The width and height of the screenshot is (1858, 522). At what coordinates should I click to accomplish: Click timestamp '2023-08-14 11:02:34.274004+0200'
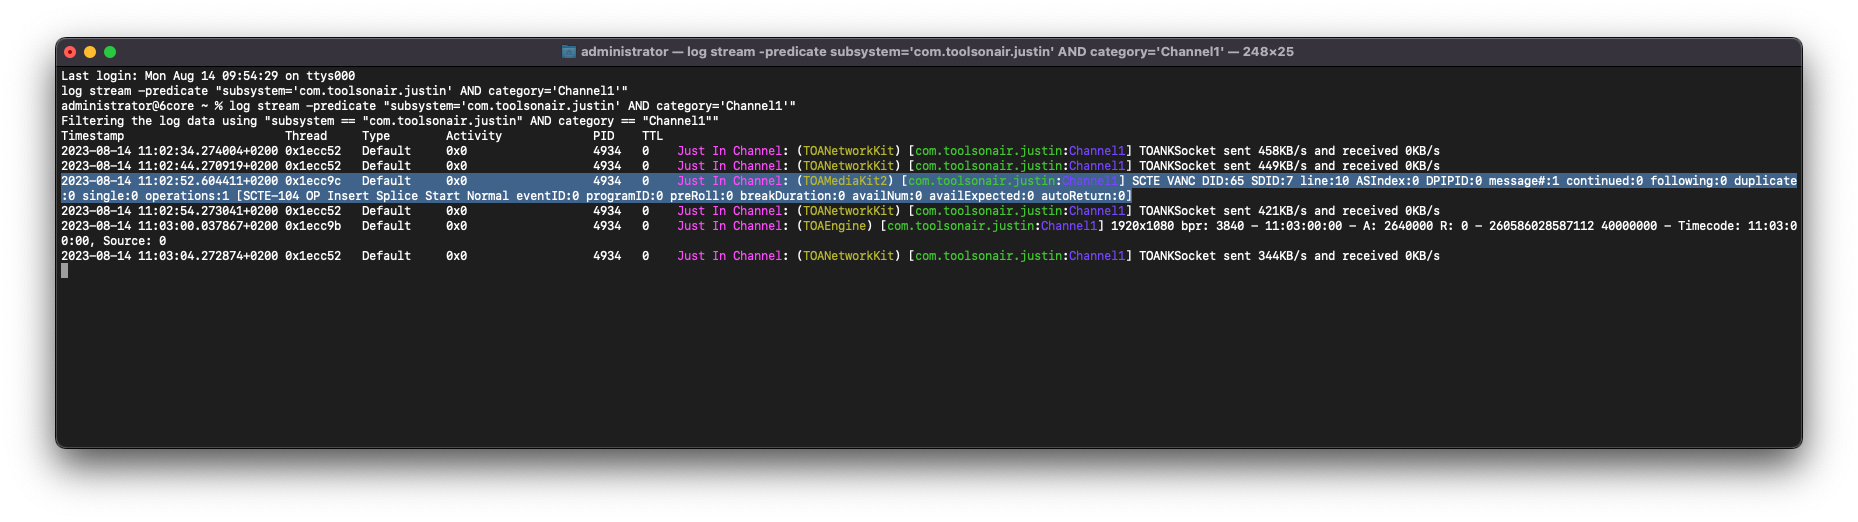click(170, 151)
